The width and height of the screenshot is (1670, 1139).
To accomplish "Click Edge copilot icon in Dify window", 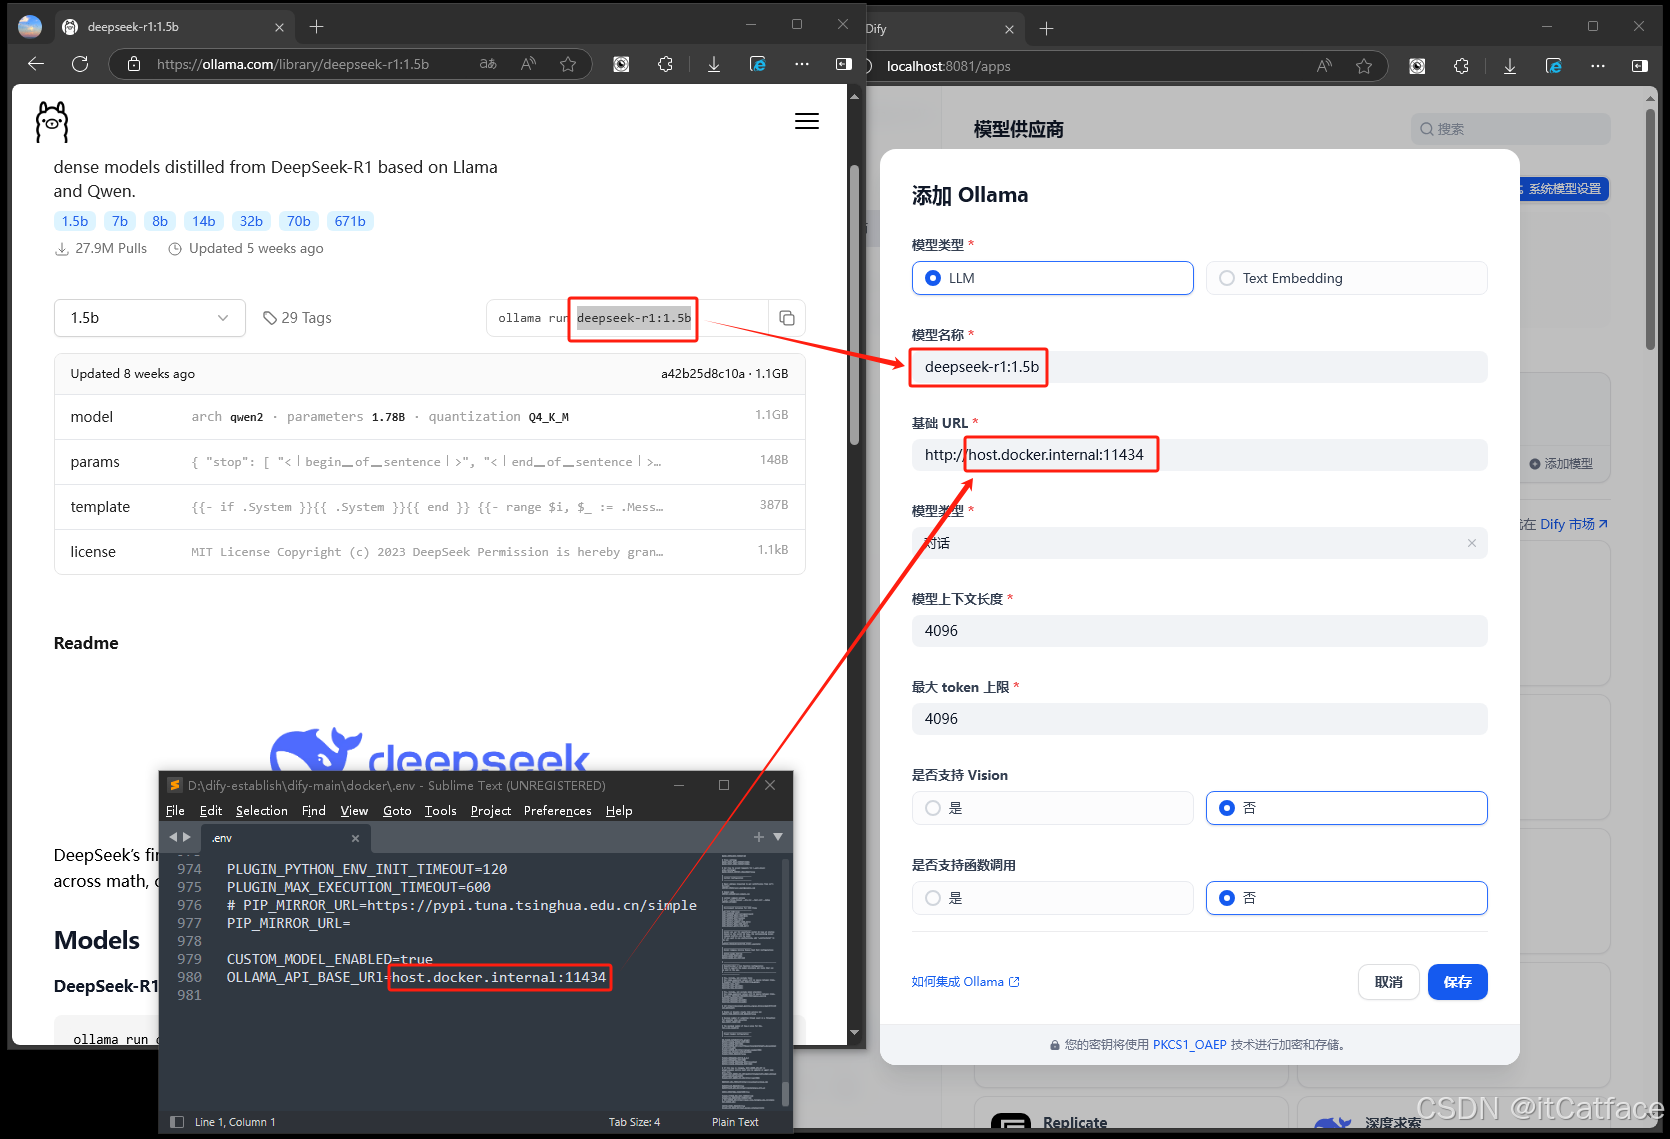I will tap(1554, 66).
